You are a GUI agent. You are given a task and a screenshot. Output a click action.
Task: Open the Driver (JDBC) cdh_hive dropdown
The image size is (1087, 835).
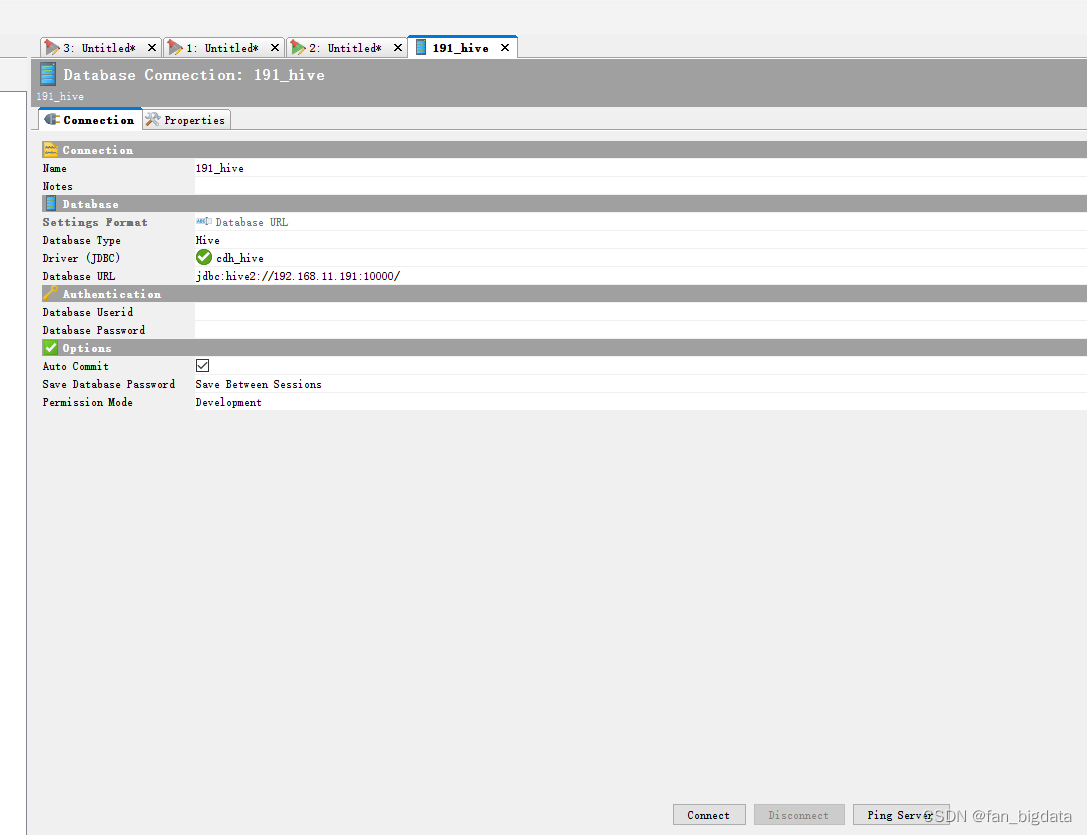[x=641, y=258]
